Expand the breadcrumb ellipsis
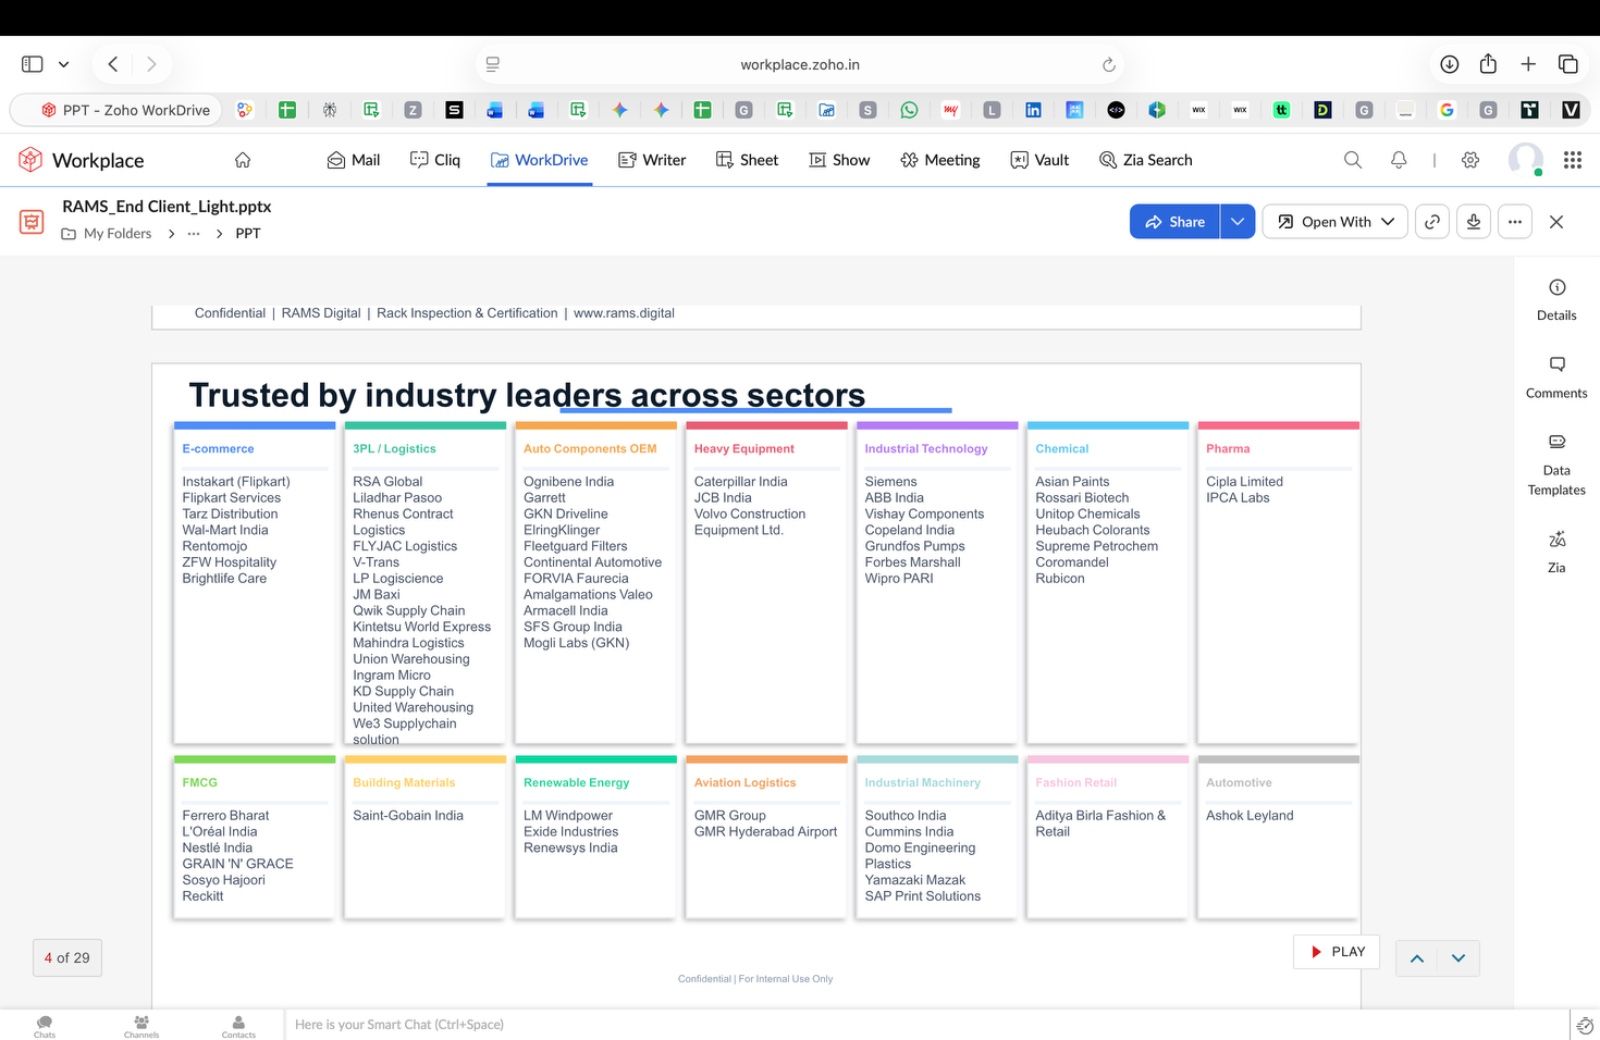This screenshot has width=1600, height=1040. point(194,233)
